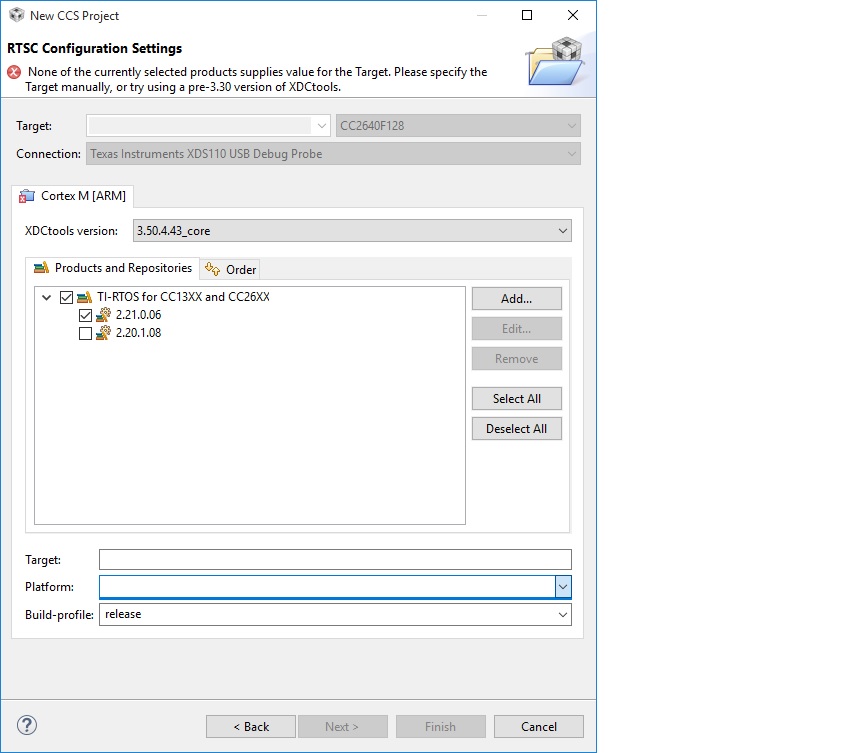Click the Add... button
The width and height of the screenshot is (864, 753).
(517, 299)
